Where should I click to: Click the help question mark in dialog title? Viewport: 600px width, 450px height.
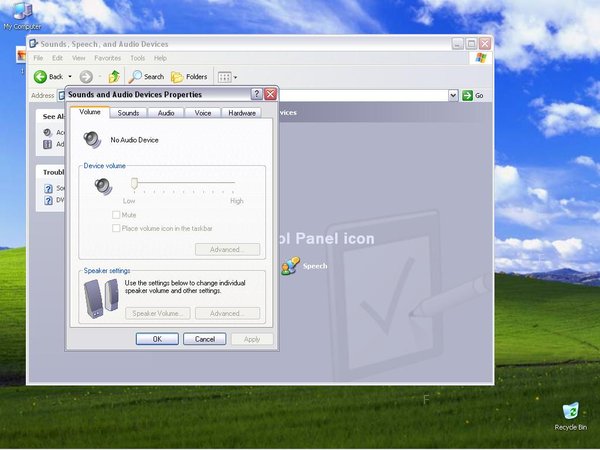tap(257, 94)
